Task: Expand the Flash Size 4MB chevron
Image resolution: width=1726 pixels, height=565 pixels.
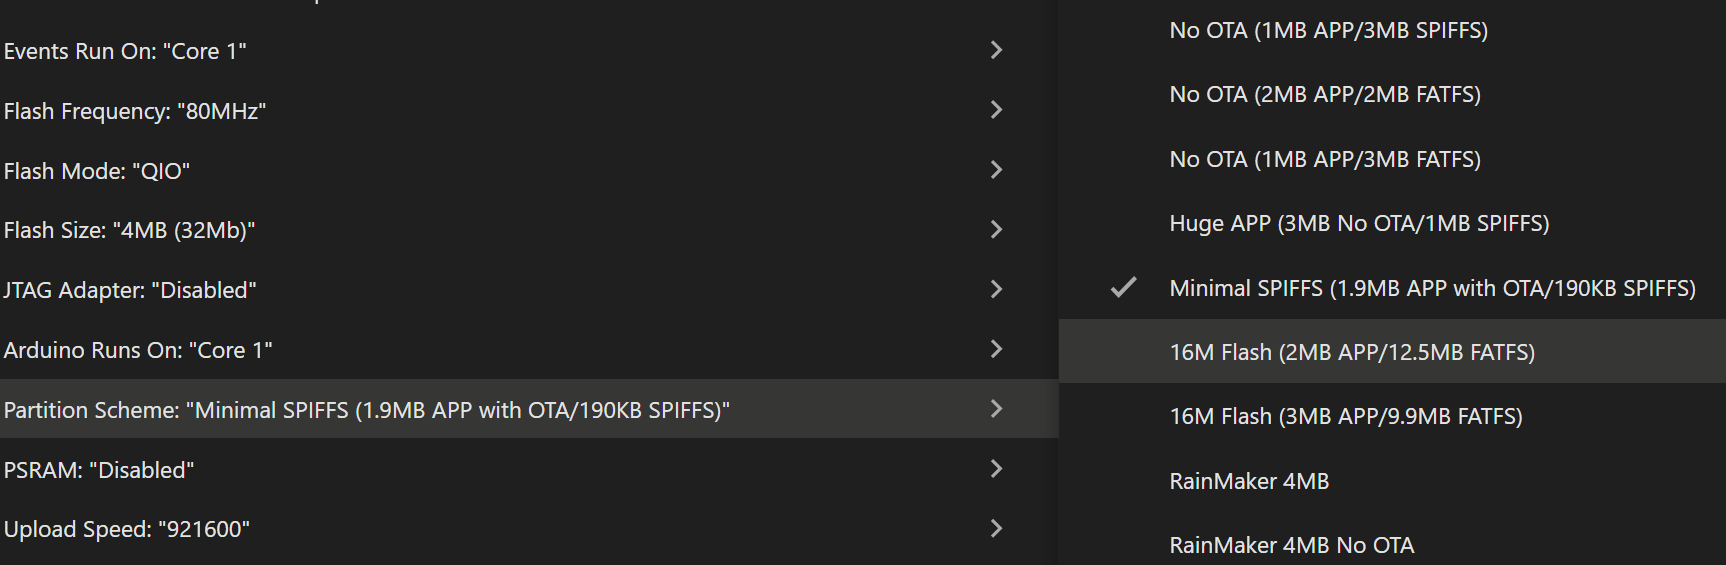Action: (996, 230)
